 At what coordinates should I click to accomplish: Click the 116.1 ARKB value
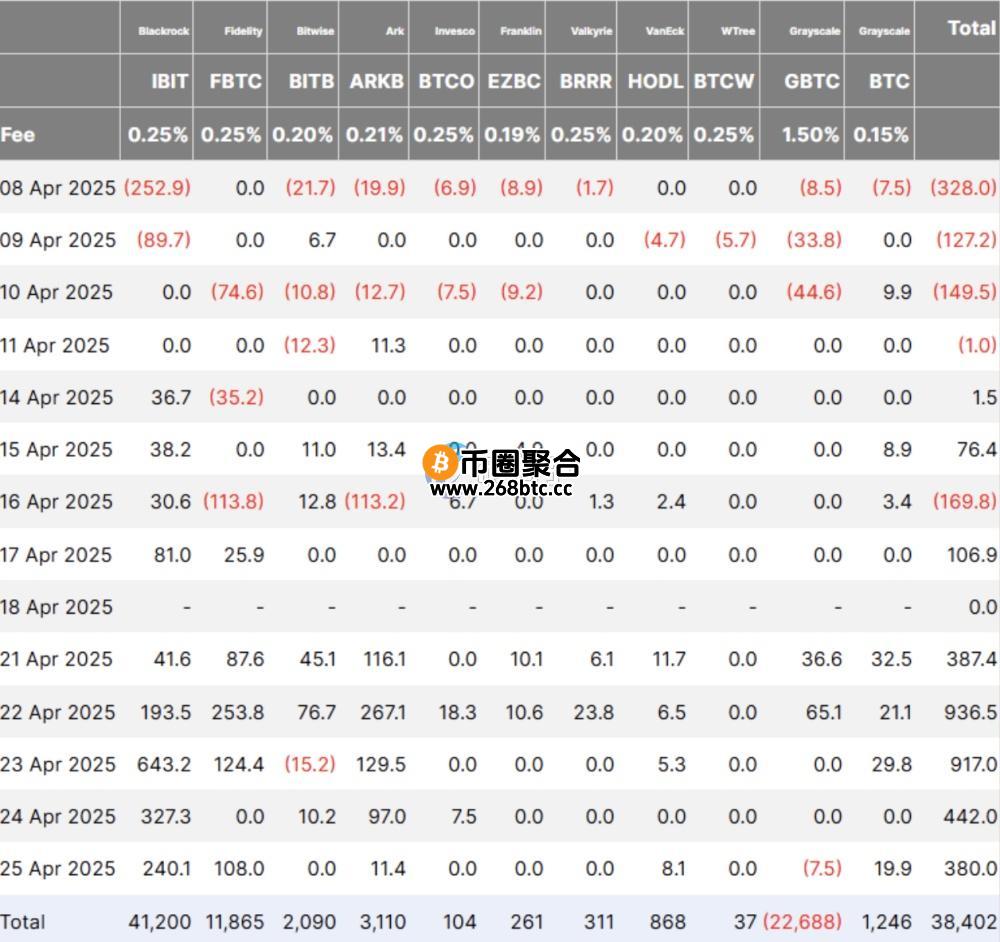(385, 659)
